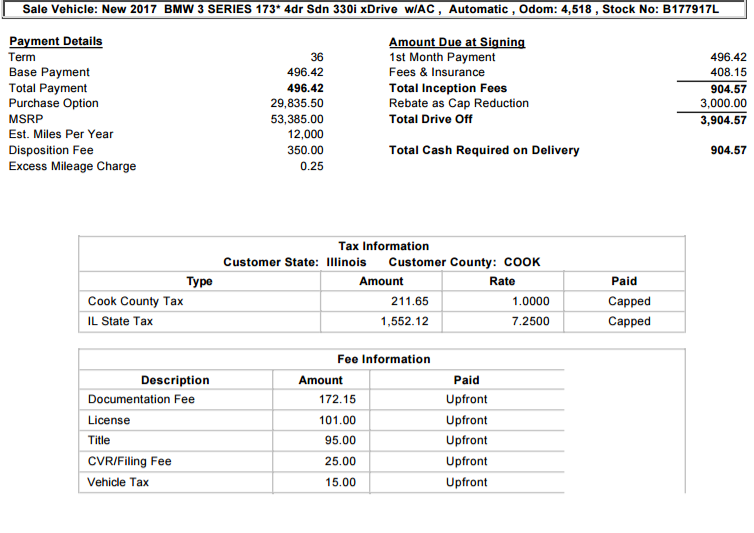Select Est. Miles Per Year value 12,000
This screenshot has height=533, width=754.
[305, 134]
